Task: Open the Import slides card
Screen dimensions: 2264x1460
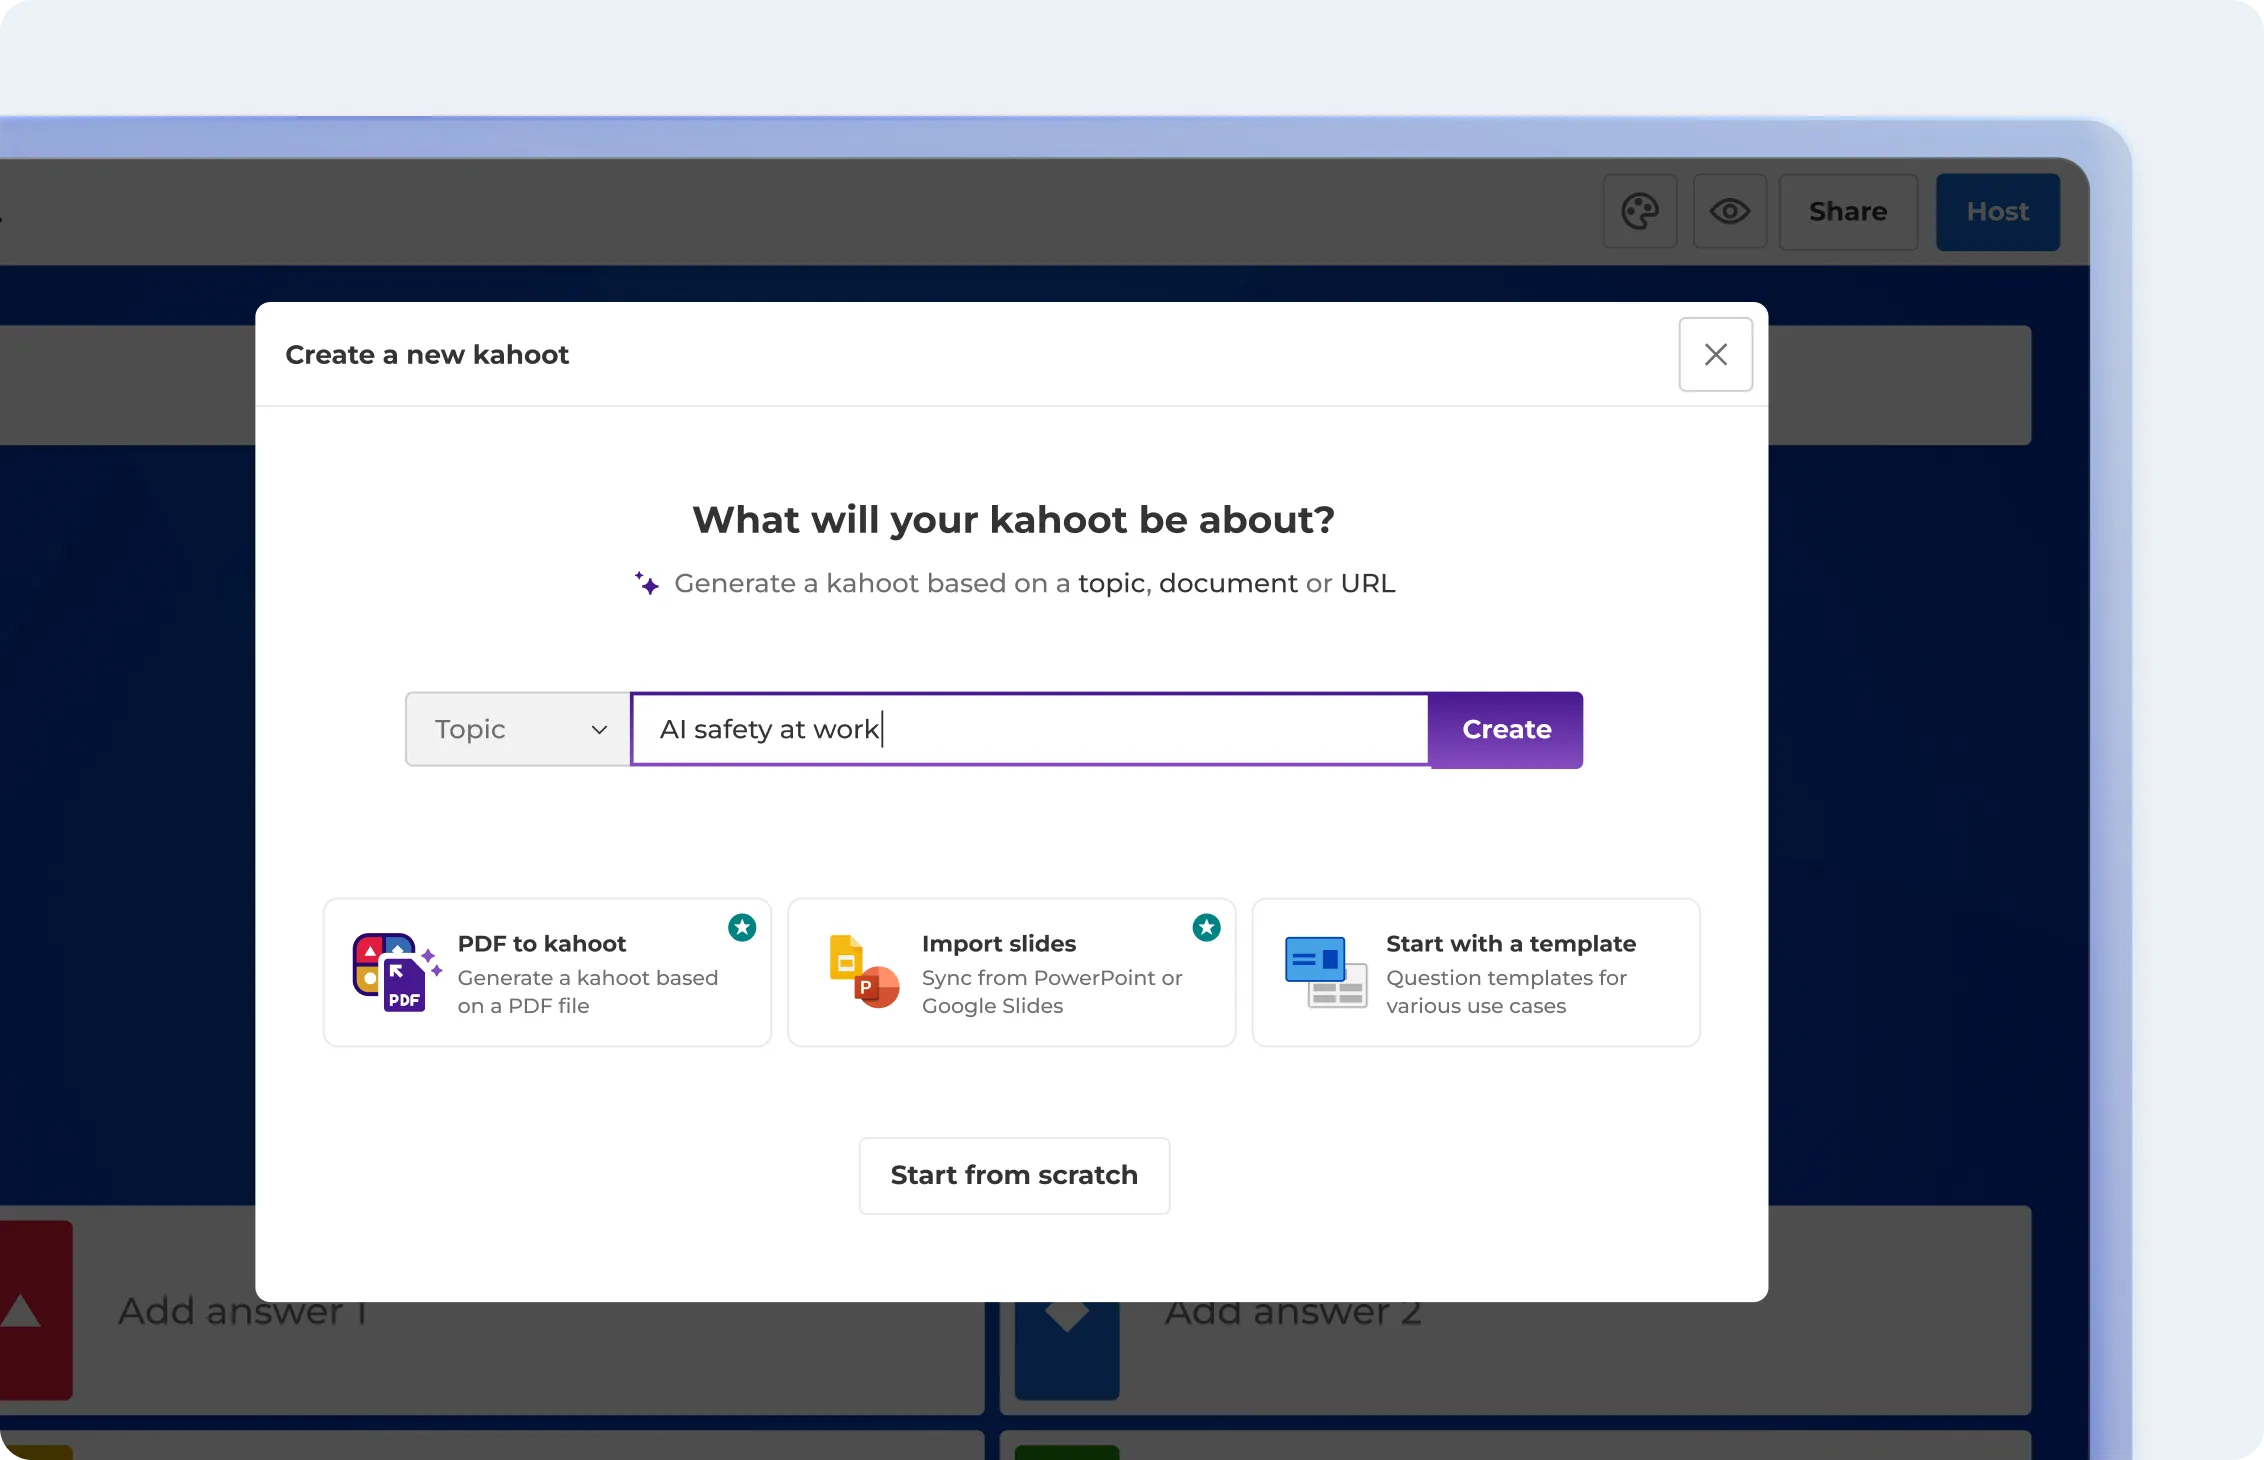Action: click(1011, 972)
